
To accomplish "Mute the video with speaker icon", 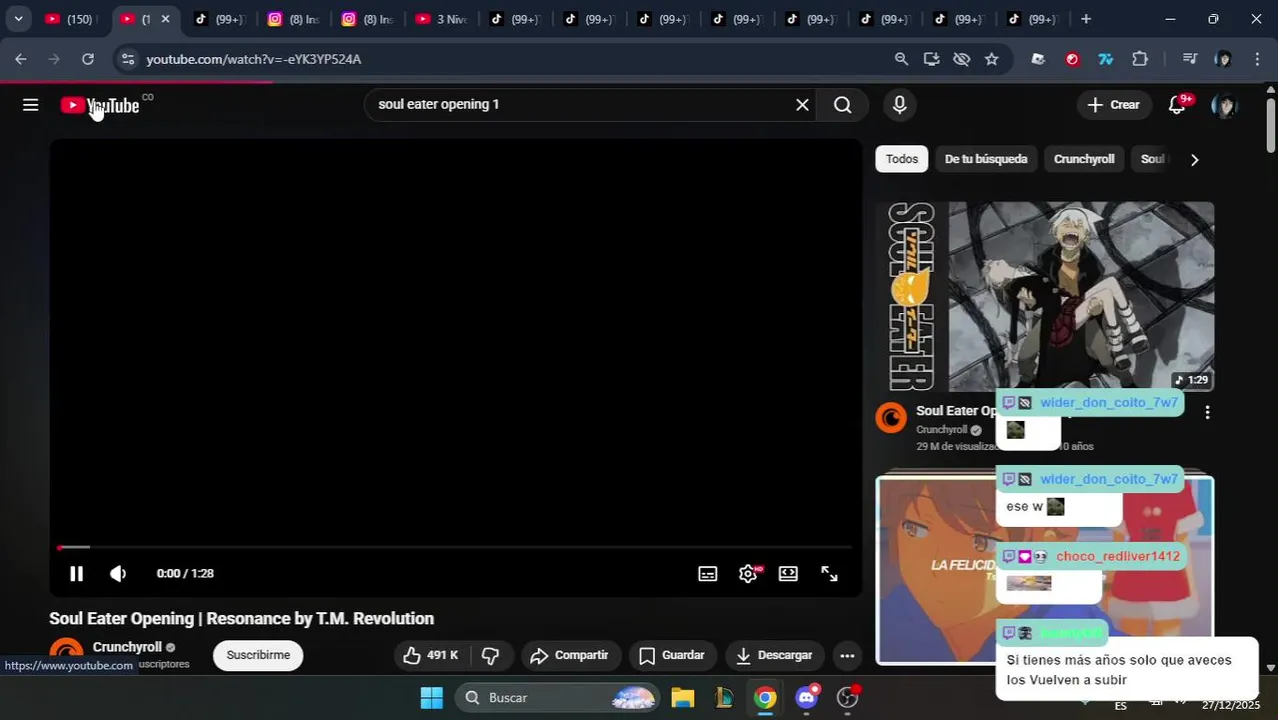I will pyautogui.click(x=118, y=574).
